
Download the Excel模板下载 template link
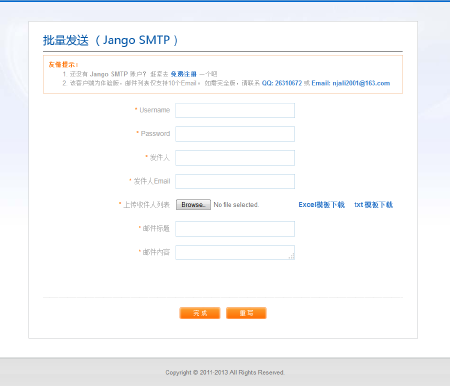(321, 205)
